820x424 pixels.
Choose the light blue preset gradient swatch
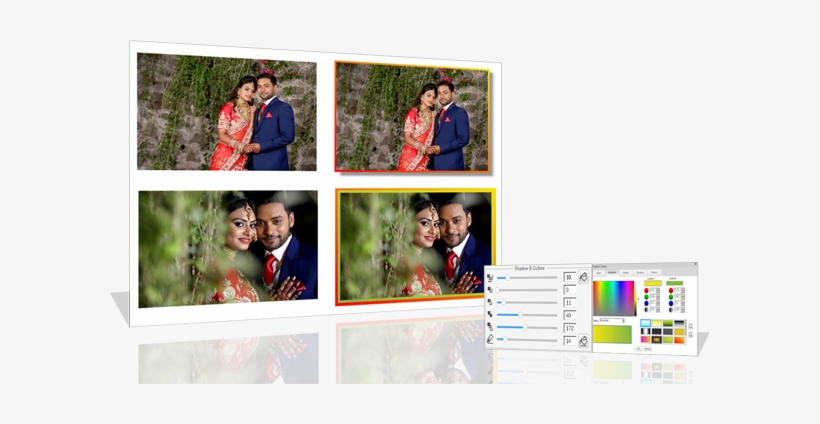point(645,324)
